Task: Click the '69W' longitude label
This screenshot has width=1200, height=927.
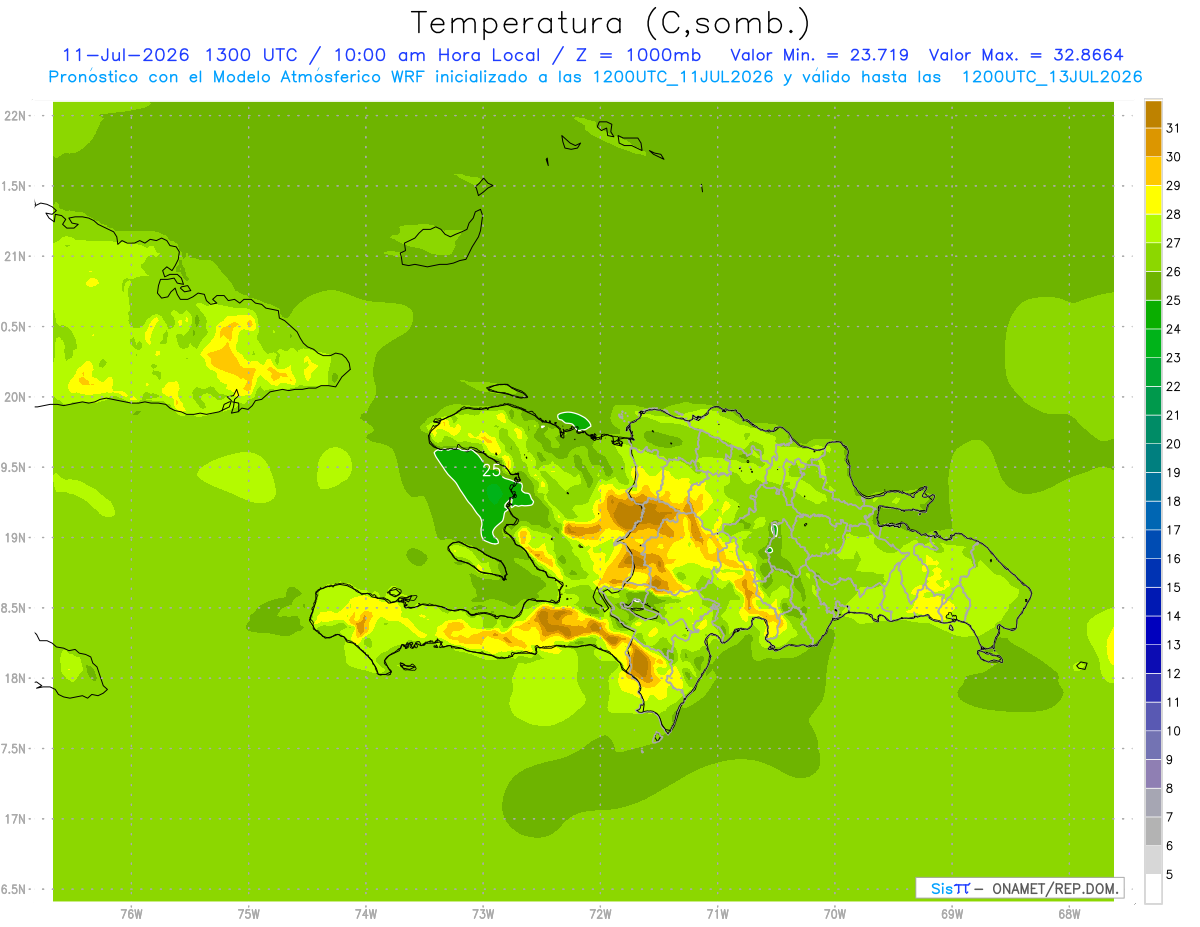Action: (x=952, y=914)
